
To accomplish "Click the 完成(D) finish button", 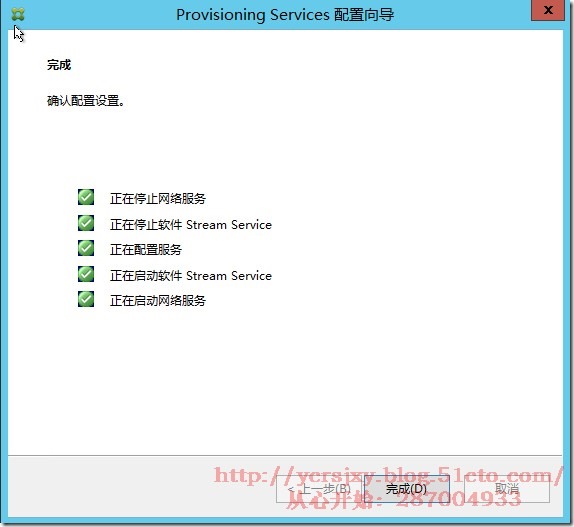I will (x=407, y=489).
